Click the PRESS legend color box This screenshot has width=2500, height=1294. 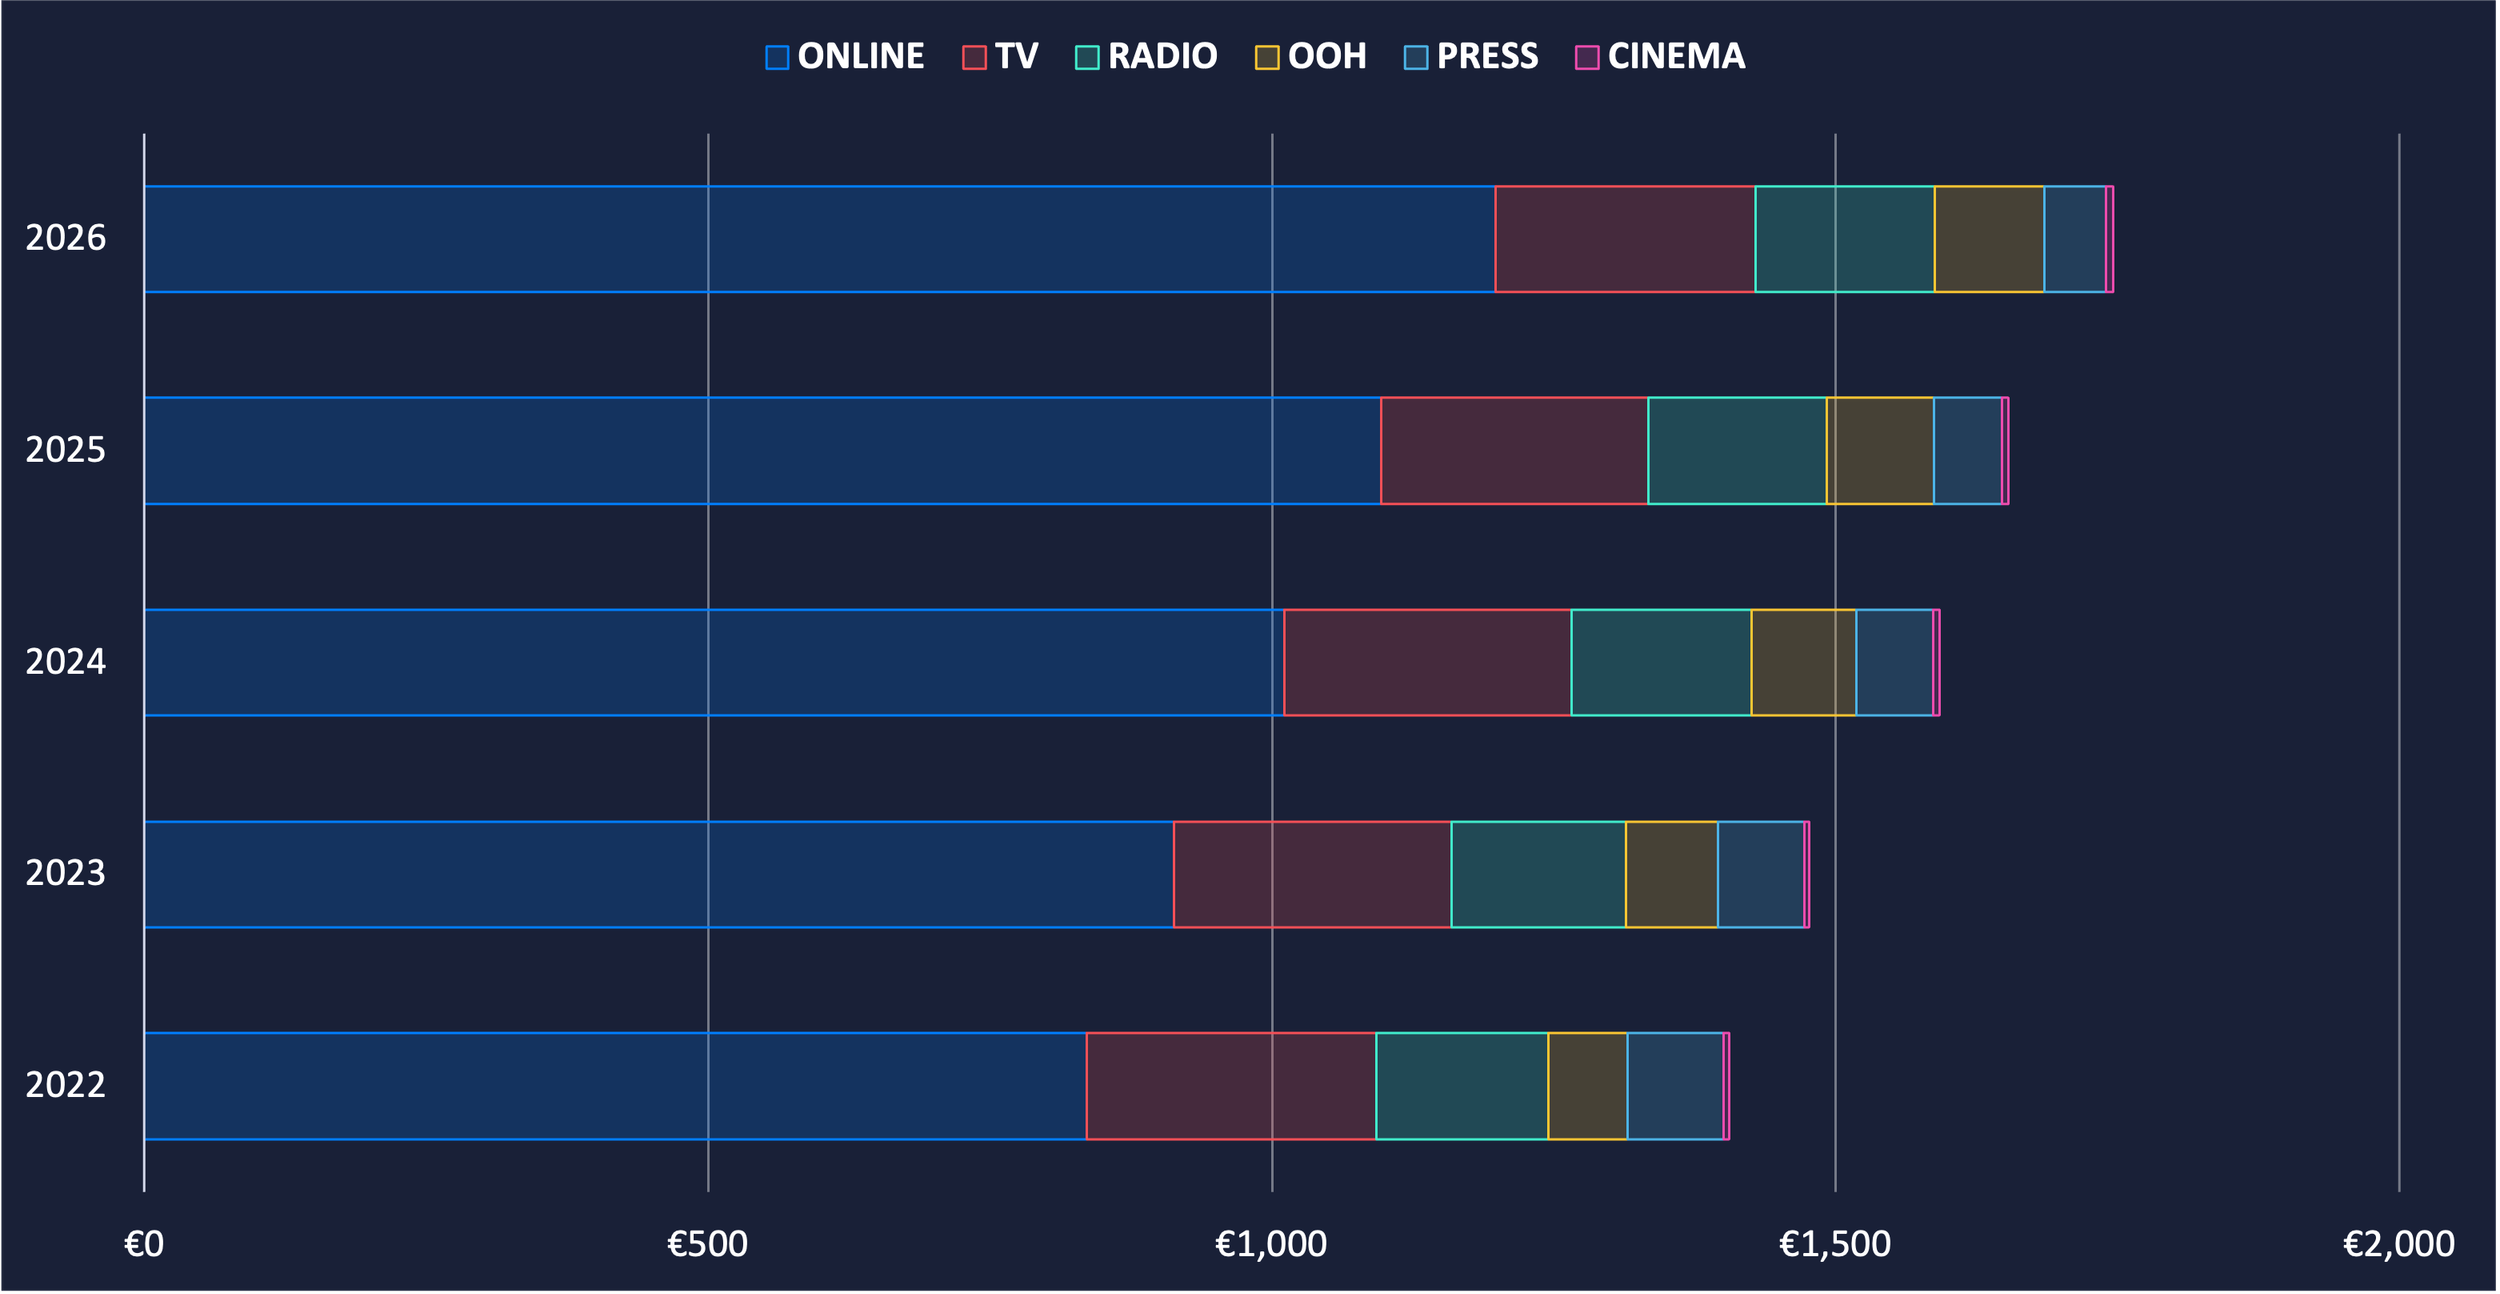pos(1416,57)
